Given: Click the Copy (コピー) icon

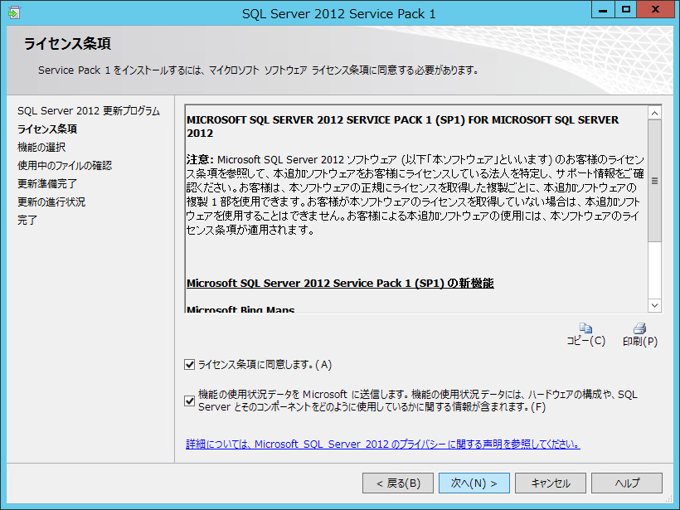Looking at the screenshot, I should (585, 328).
